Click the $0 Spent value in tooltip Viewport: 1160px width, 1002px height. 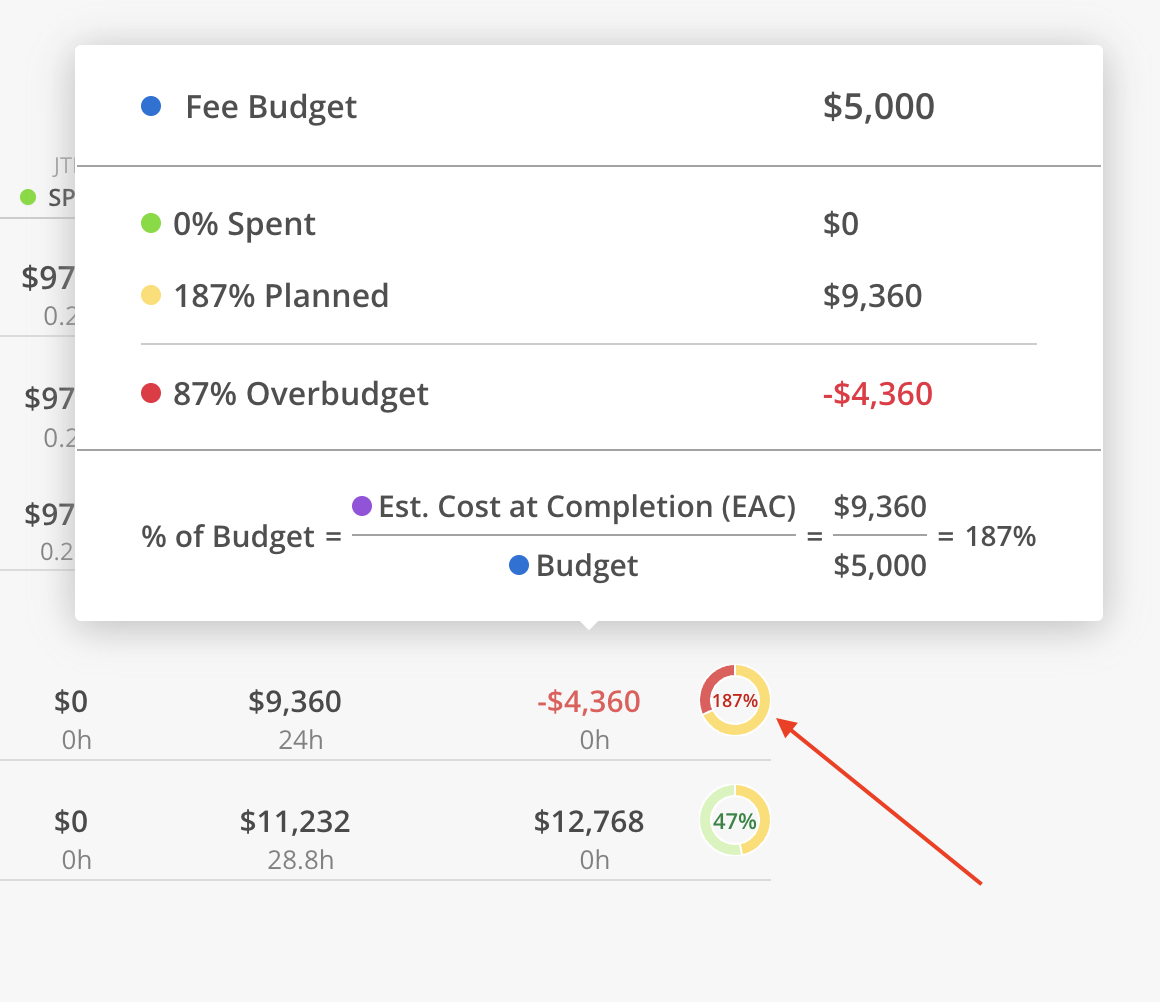[x=840, y=223]
